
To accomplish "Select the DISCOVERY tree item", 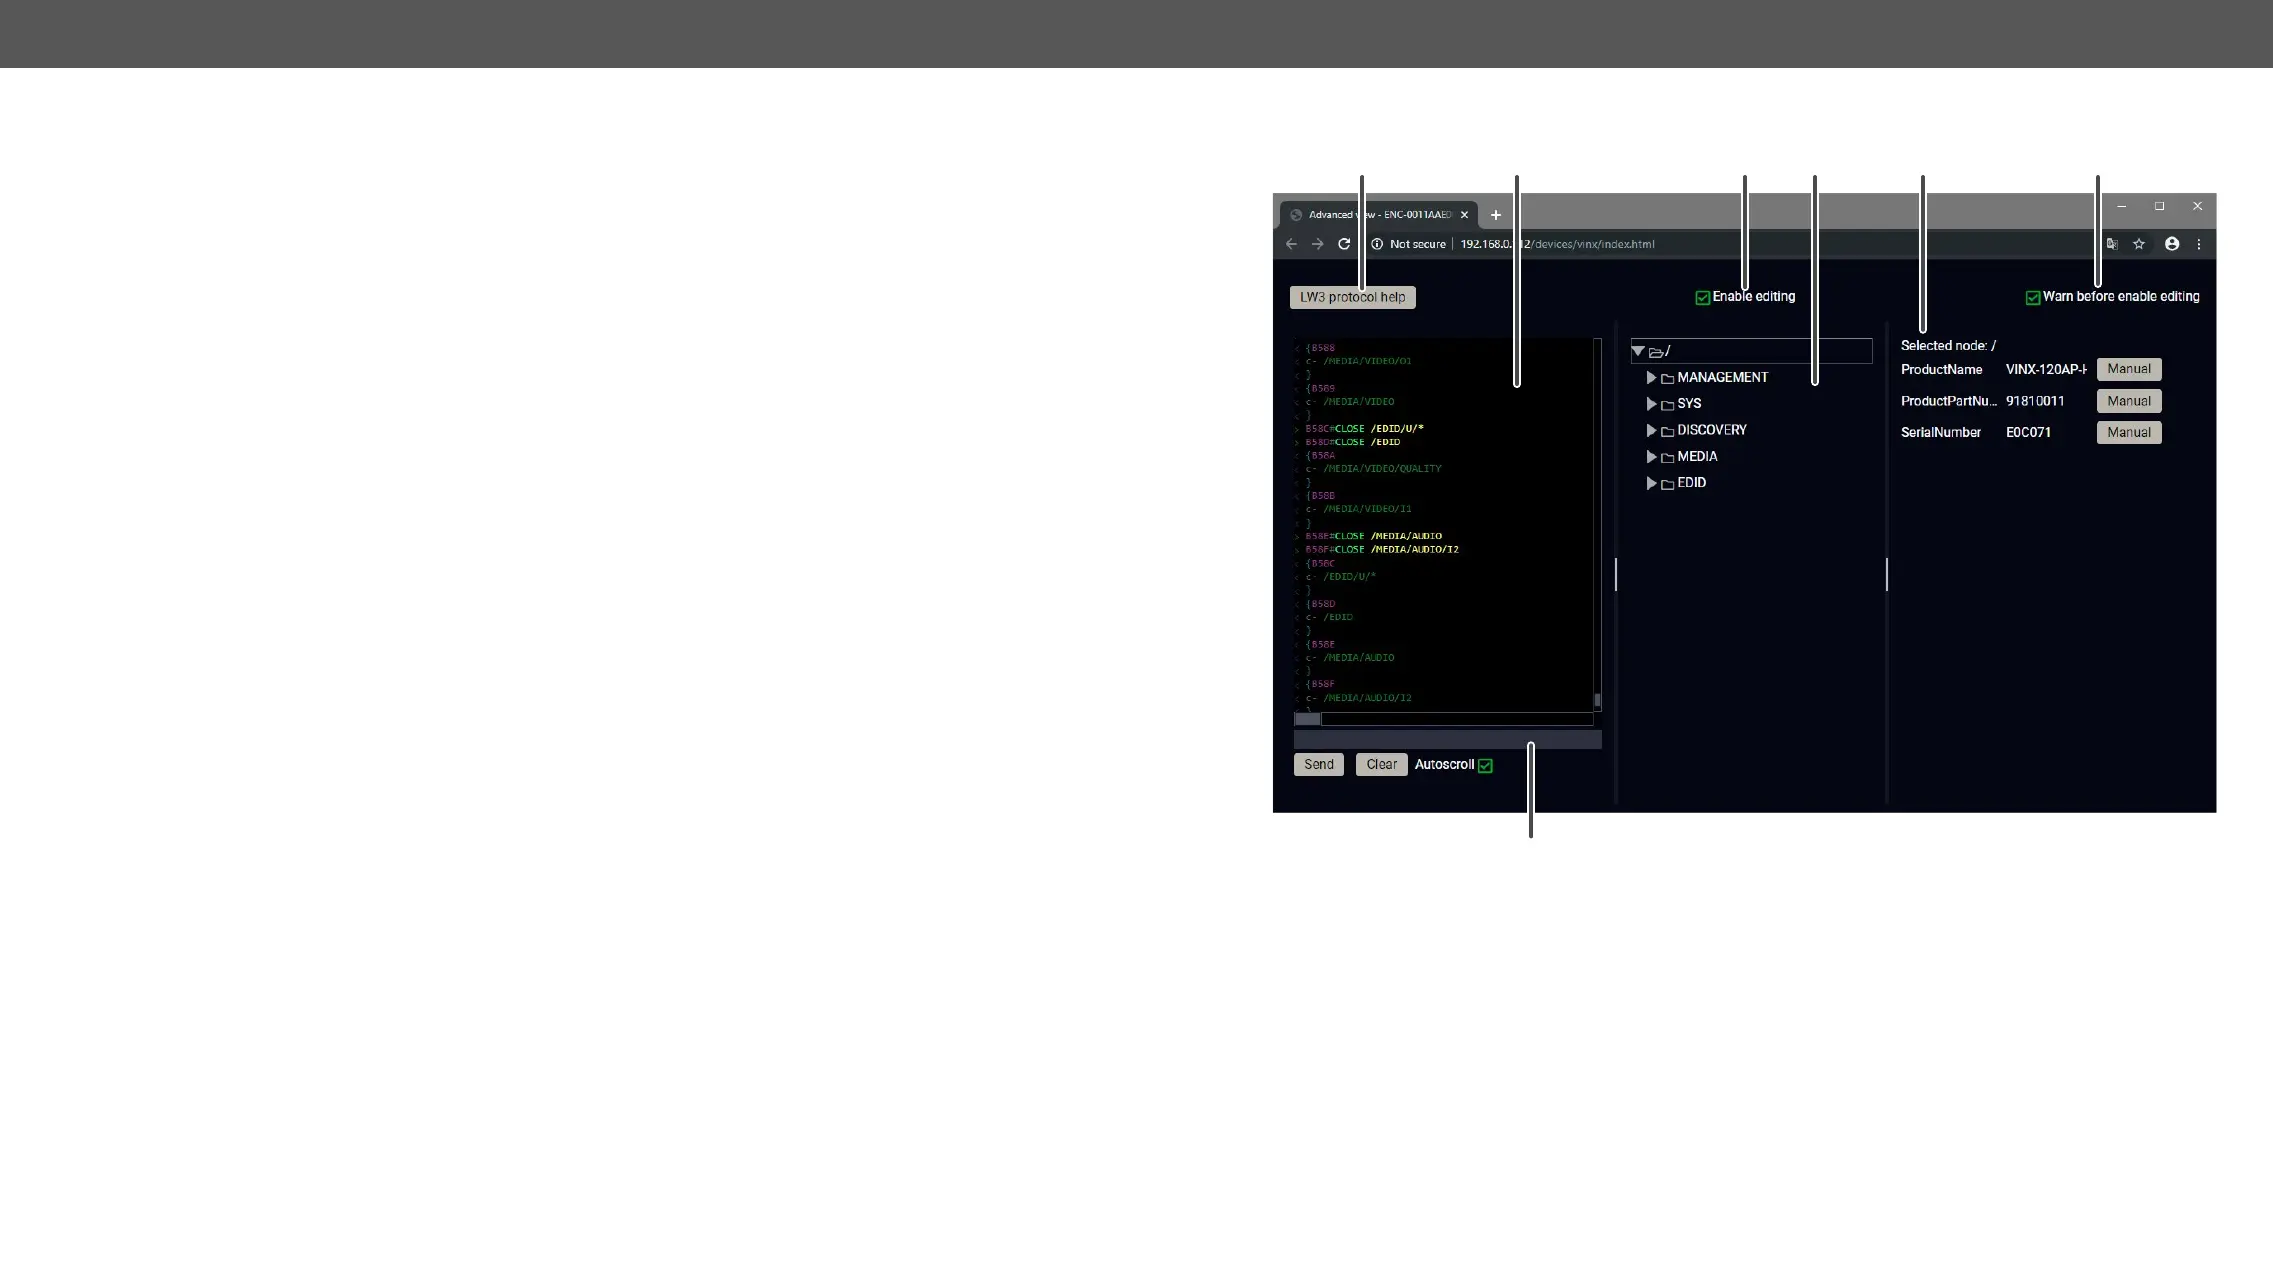I will click(1711, 430).
